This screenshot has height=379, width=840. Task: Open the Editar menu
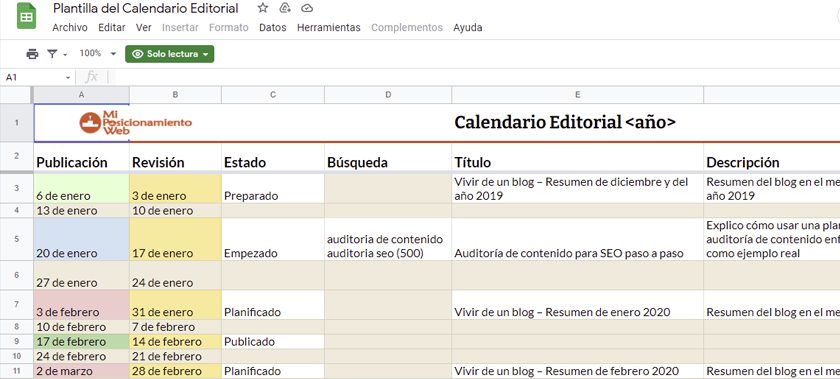point(112,27)
